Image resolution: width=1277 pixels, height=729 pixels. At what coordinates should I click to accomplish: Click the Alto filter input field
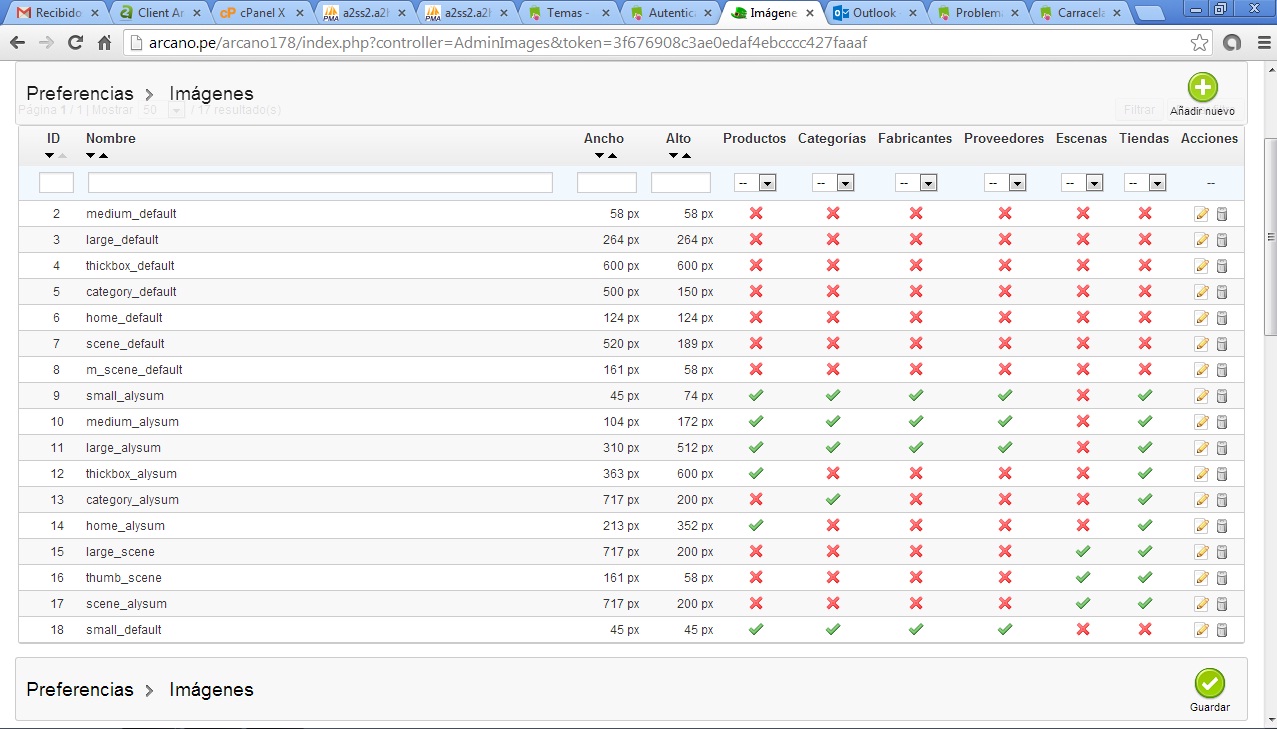681,183
